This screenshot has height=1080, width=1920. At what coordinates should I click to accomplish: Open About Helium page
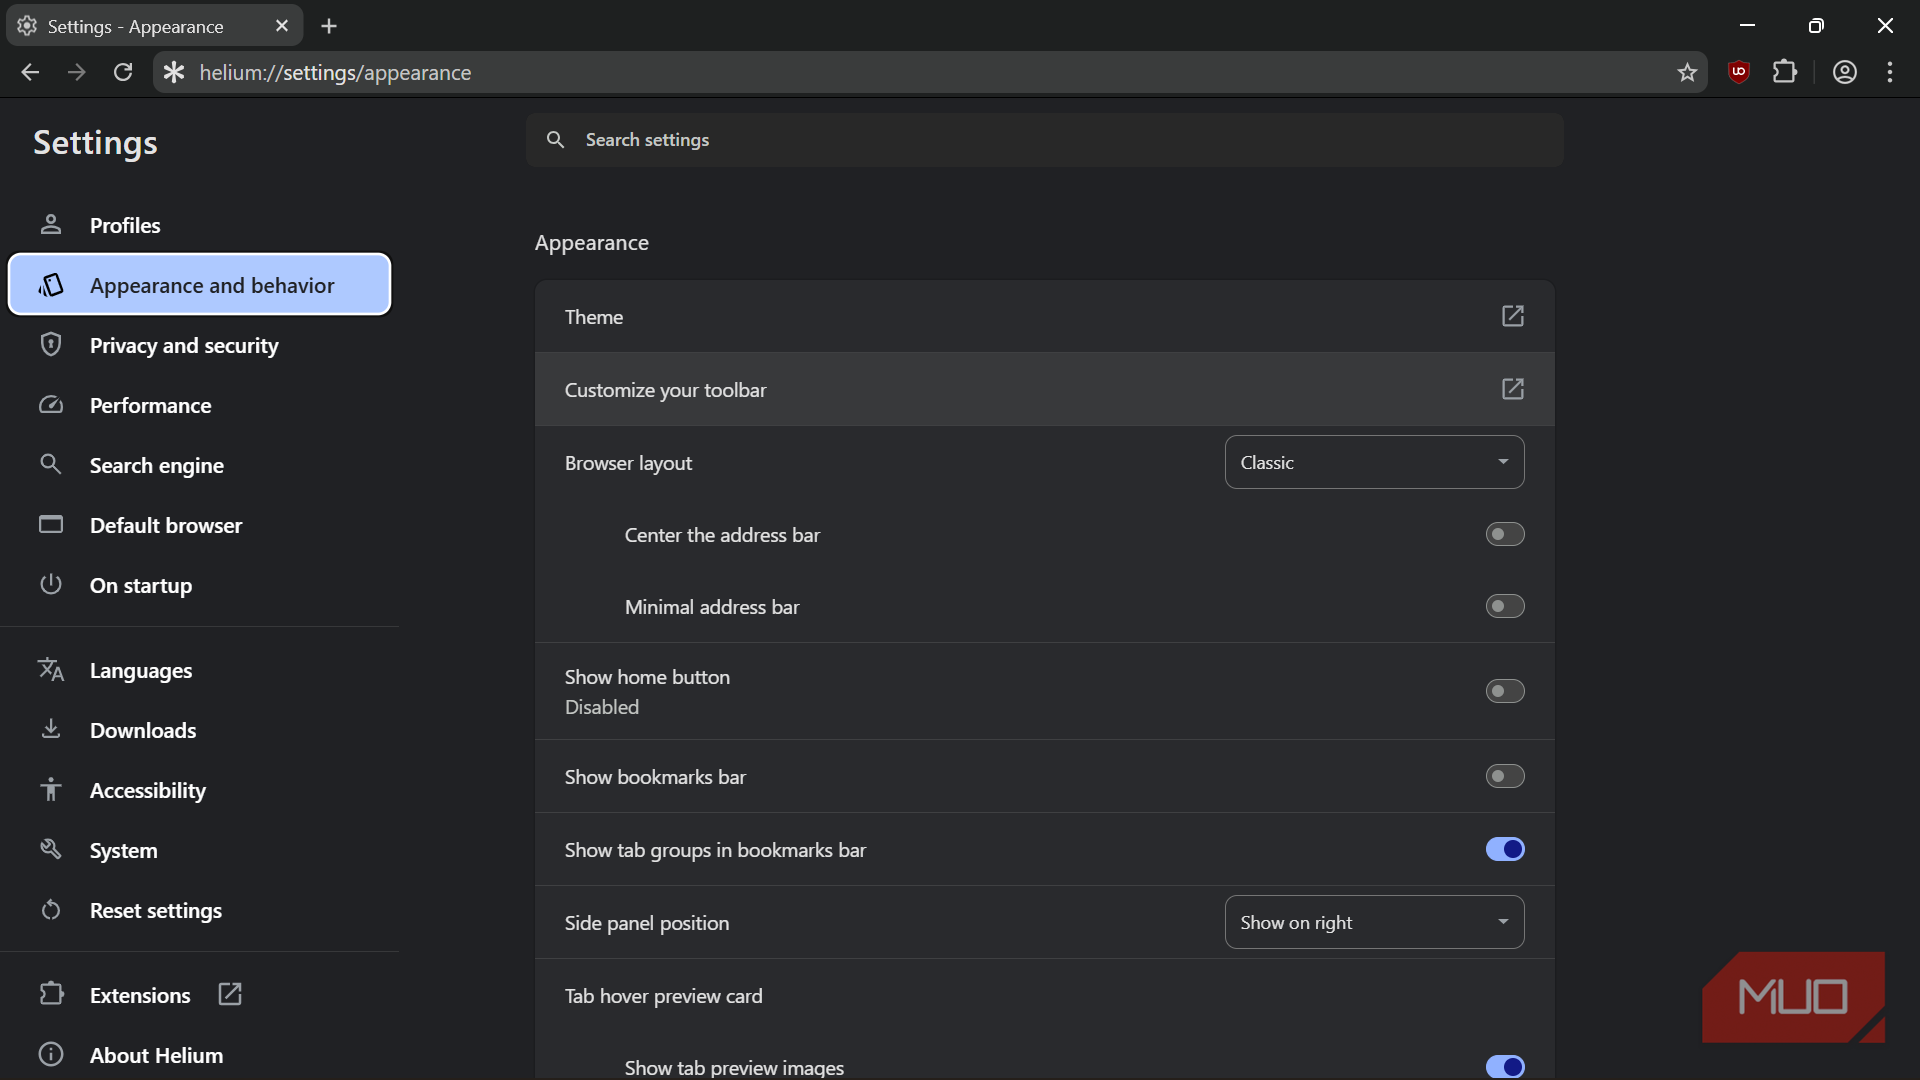[199, 1055]
